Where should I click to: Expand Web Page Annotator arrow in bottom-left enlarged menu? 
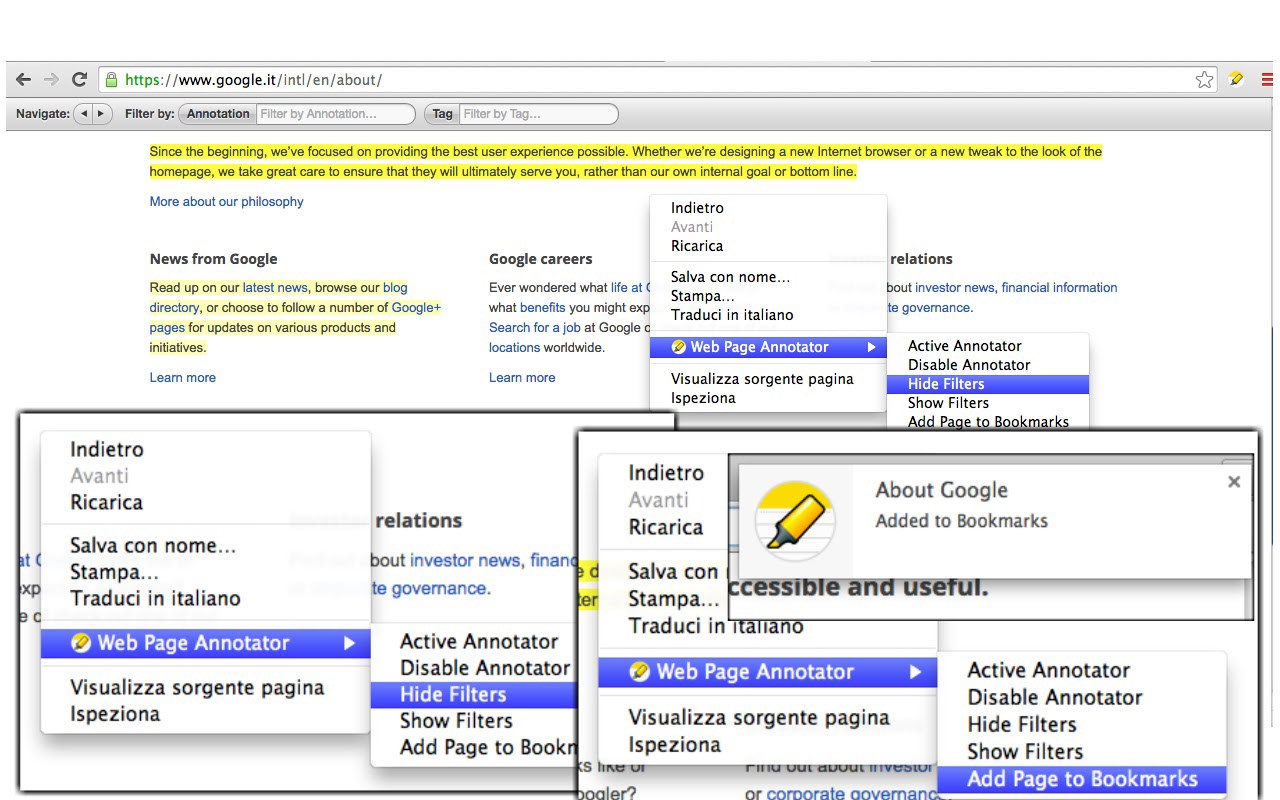pyautogui.click(x=349, y=643)
